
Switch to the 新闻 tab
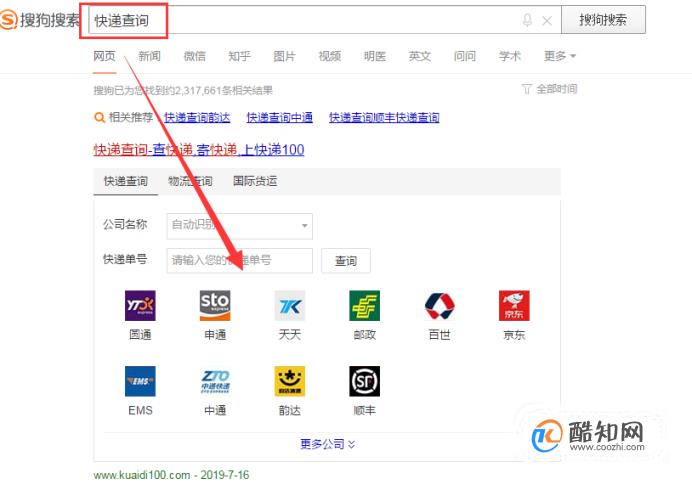click(x=149, y=56)
